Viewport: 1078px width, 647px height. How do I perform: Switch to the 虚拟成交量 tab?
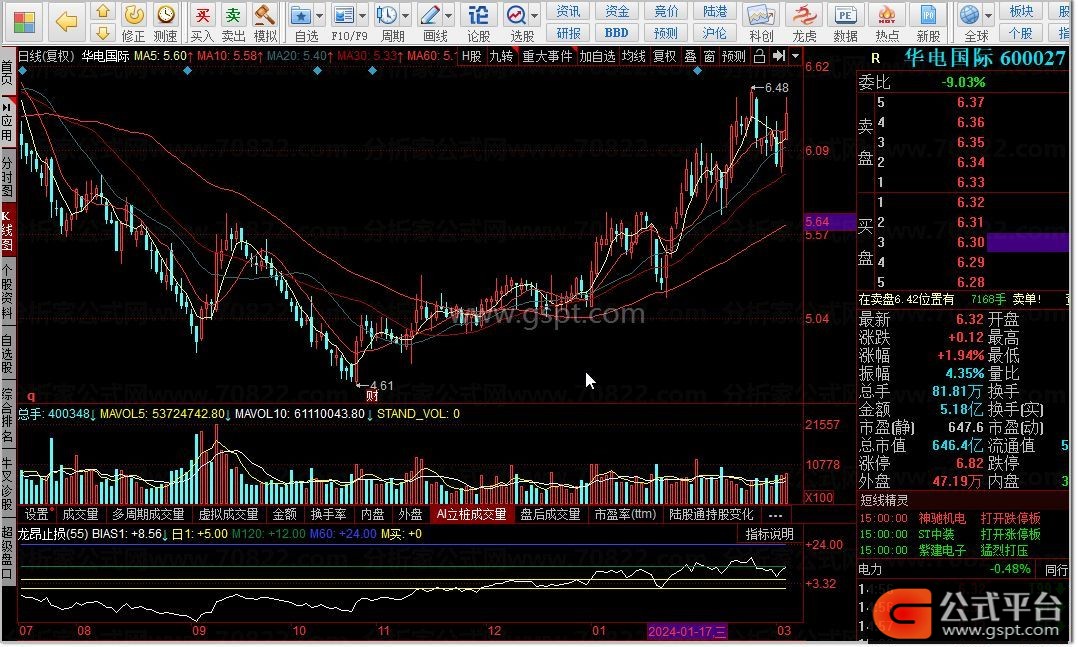[228, 515]
